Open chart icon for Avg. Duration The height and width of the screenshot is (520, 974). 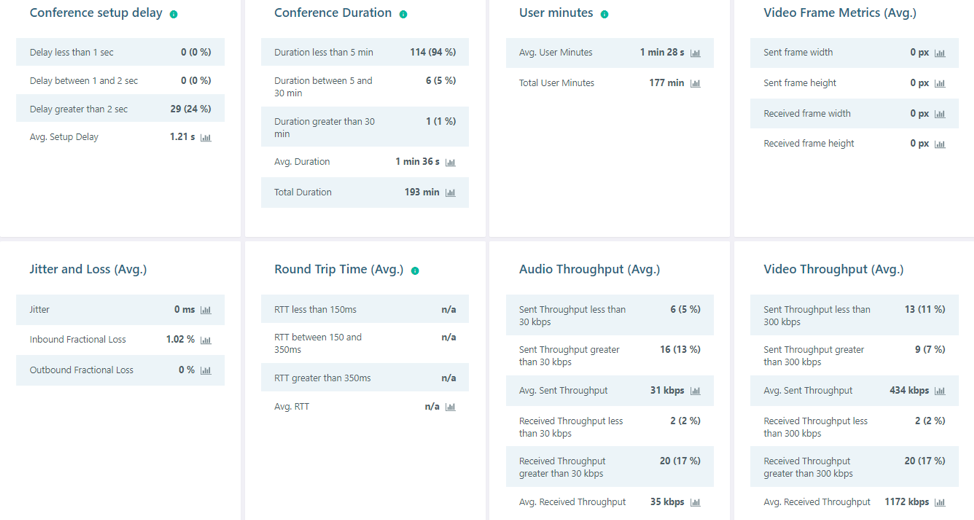click(x=450, y=162)
